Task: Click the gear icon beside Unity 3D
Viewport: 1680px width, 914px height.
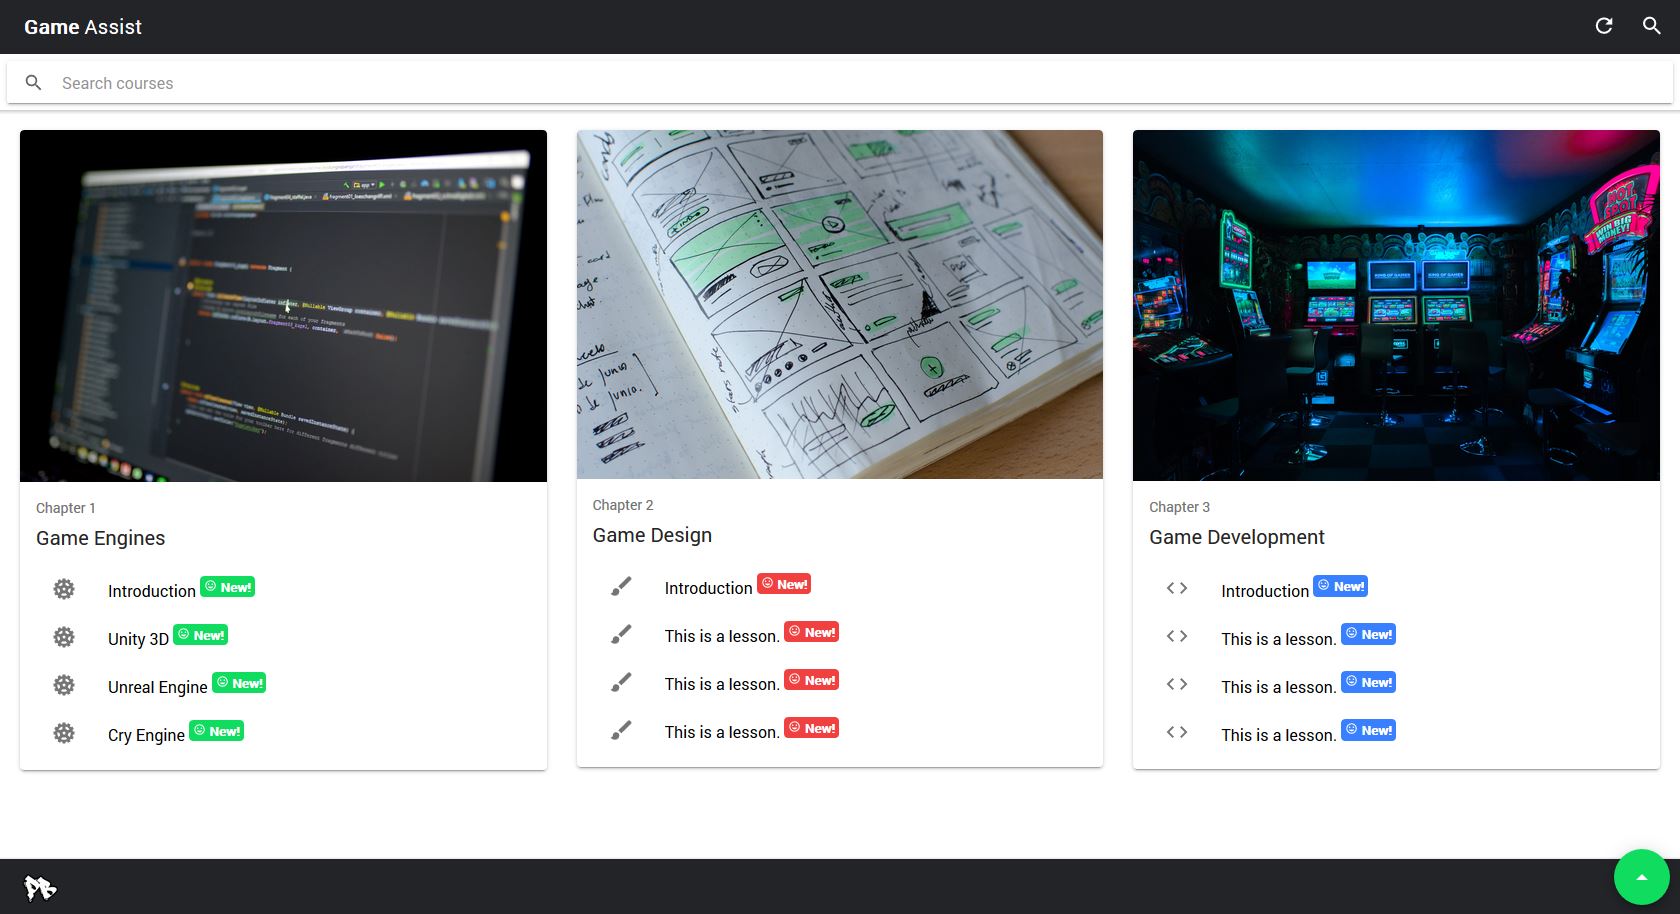Action: [x=64, y=637]
